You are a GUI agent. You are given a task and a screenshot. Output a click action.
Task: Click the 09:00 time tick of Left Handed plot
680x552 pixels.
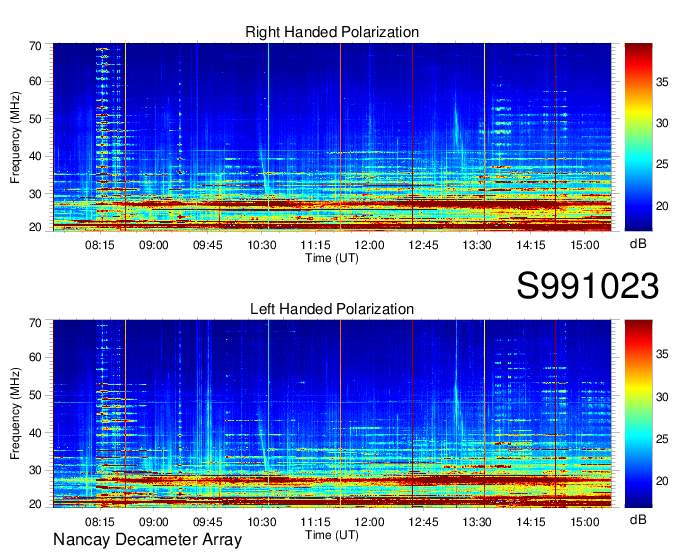click(154, 522)
